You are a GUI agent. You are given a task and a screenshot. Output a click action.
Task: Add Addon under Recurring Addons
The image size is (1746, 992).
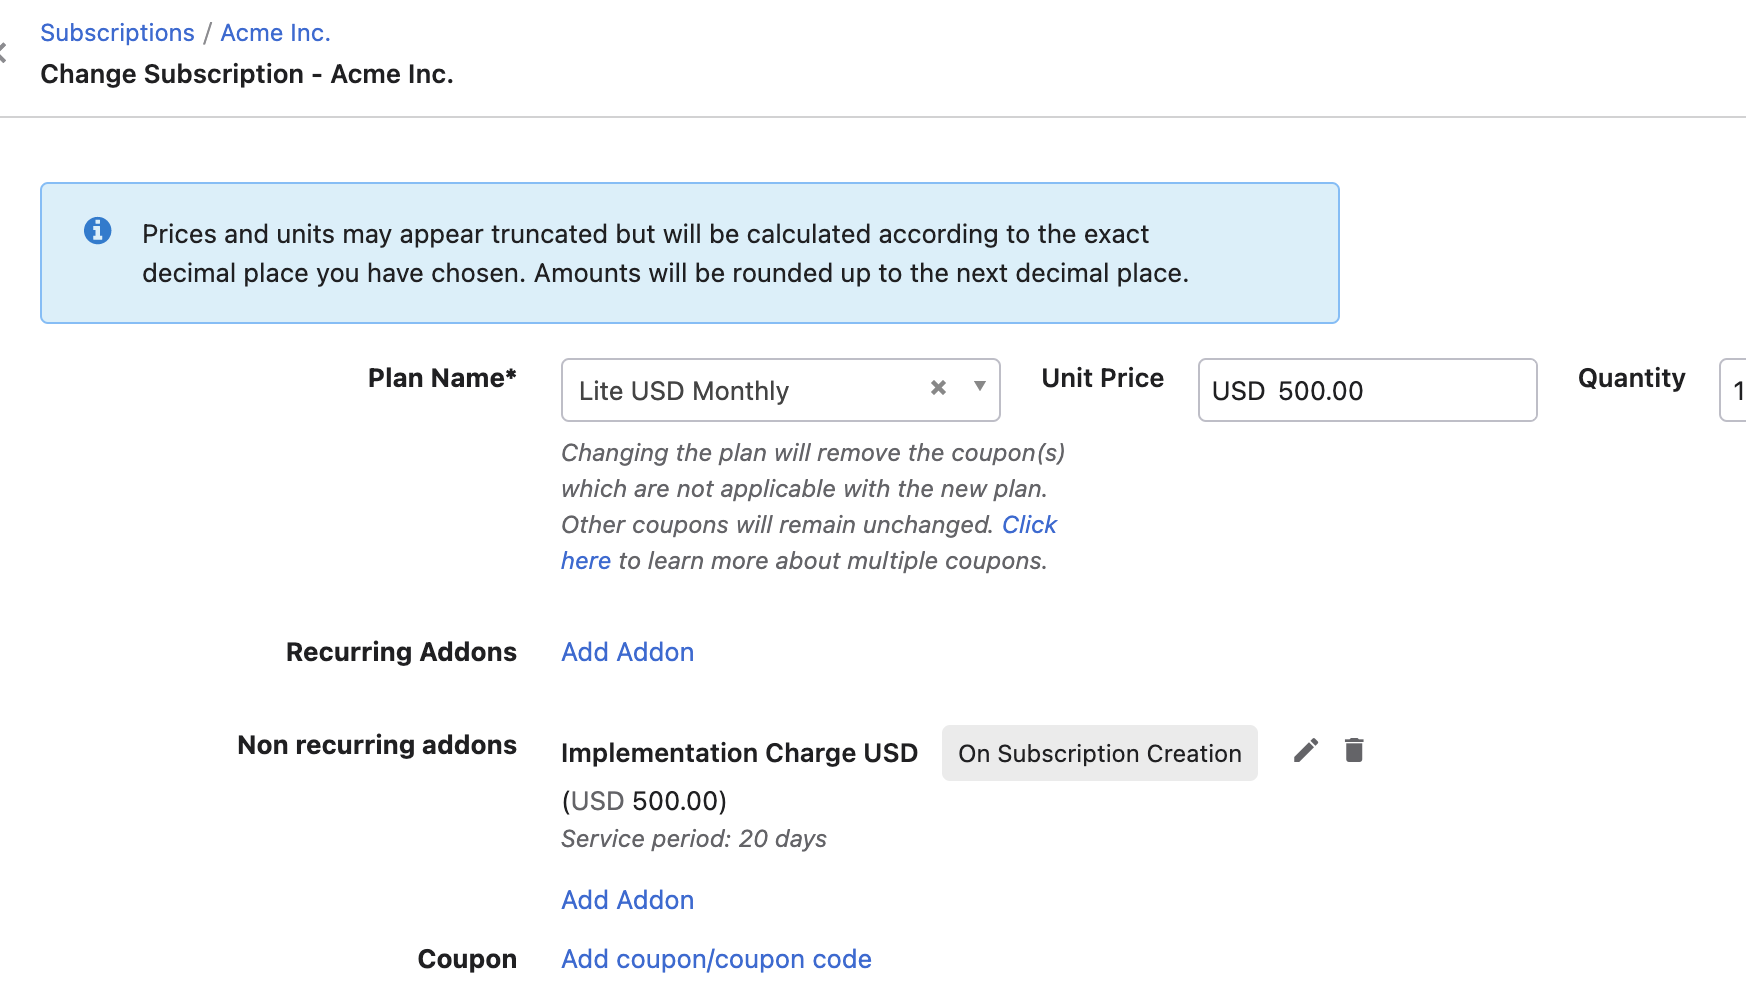click(x=627, y=652)
